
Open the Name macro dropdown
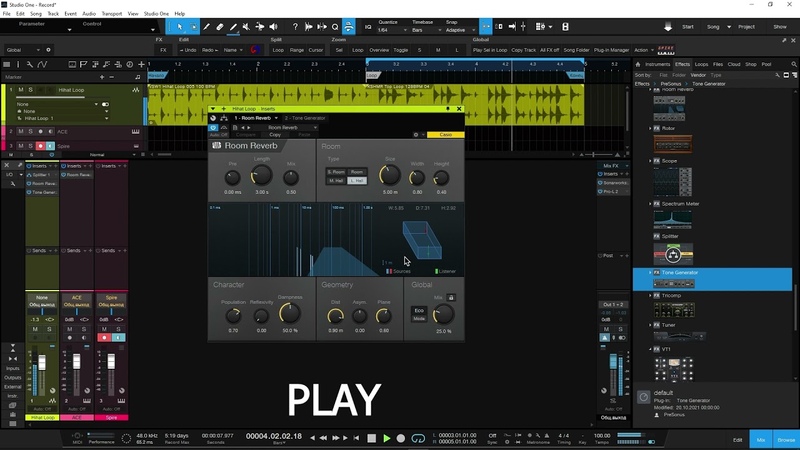point(233,50)
